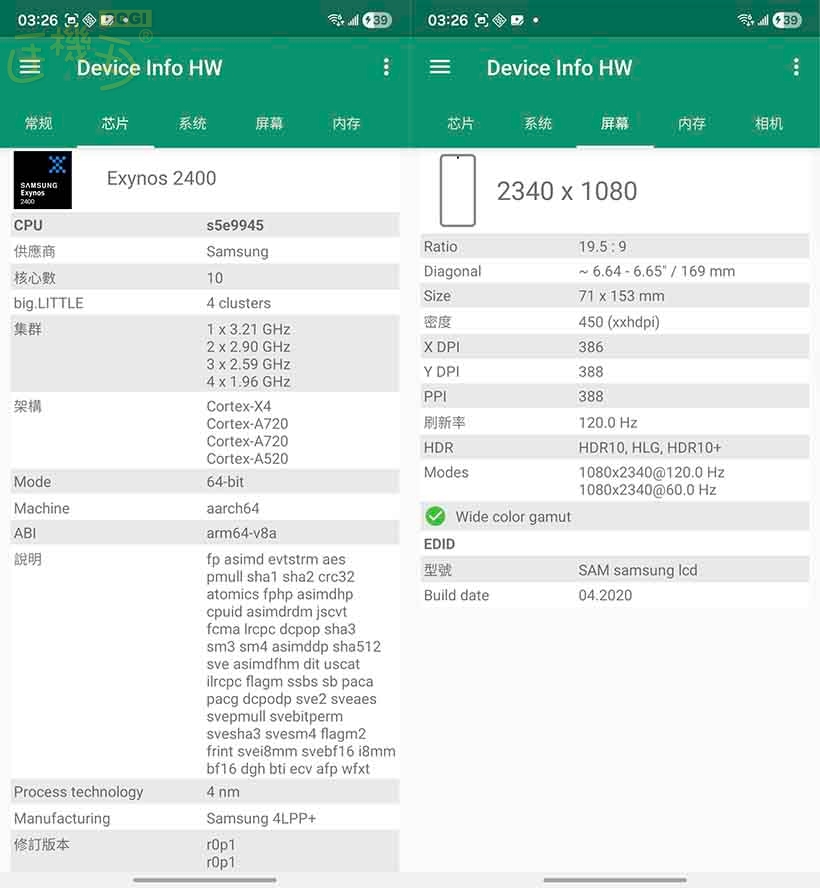Select the 系统 tab on right screen

538,124
